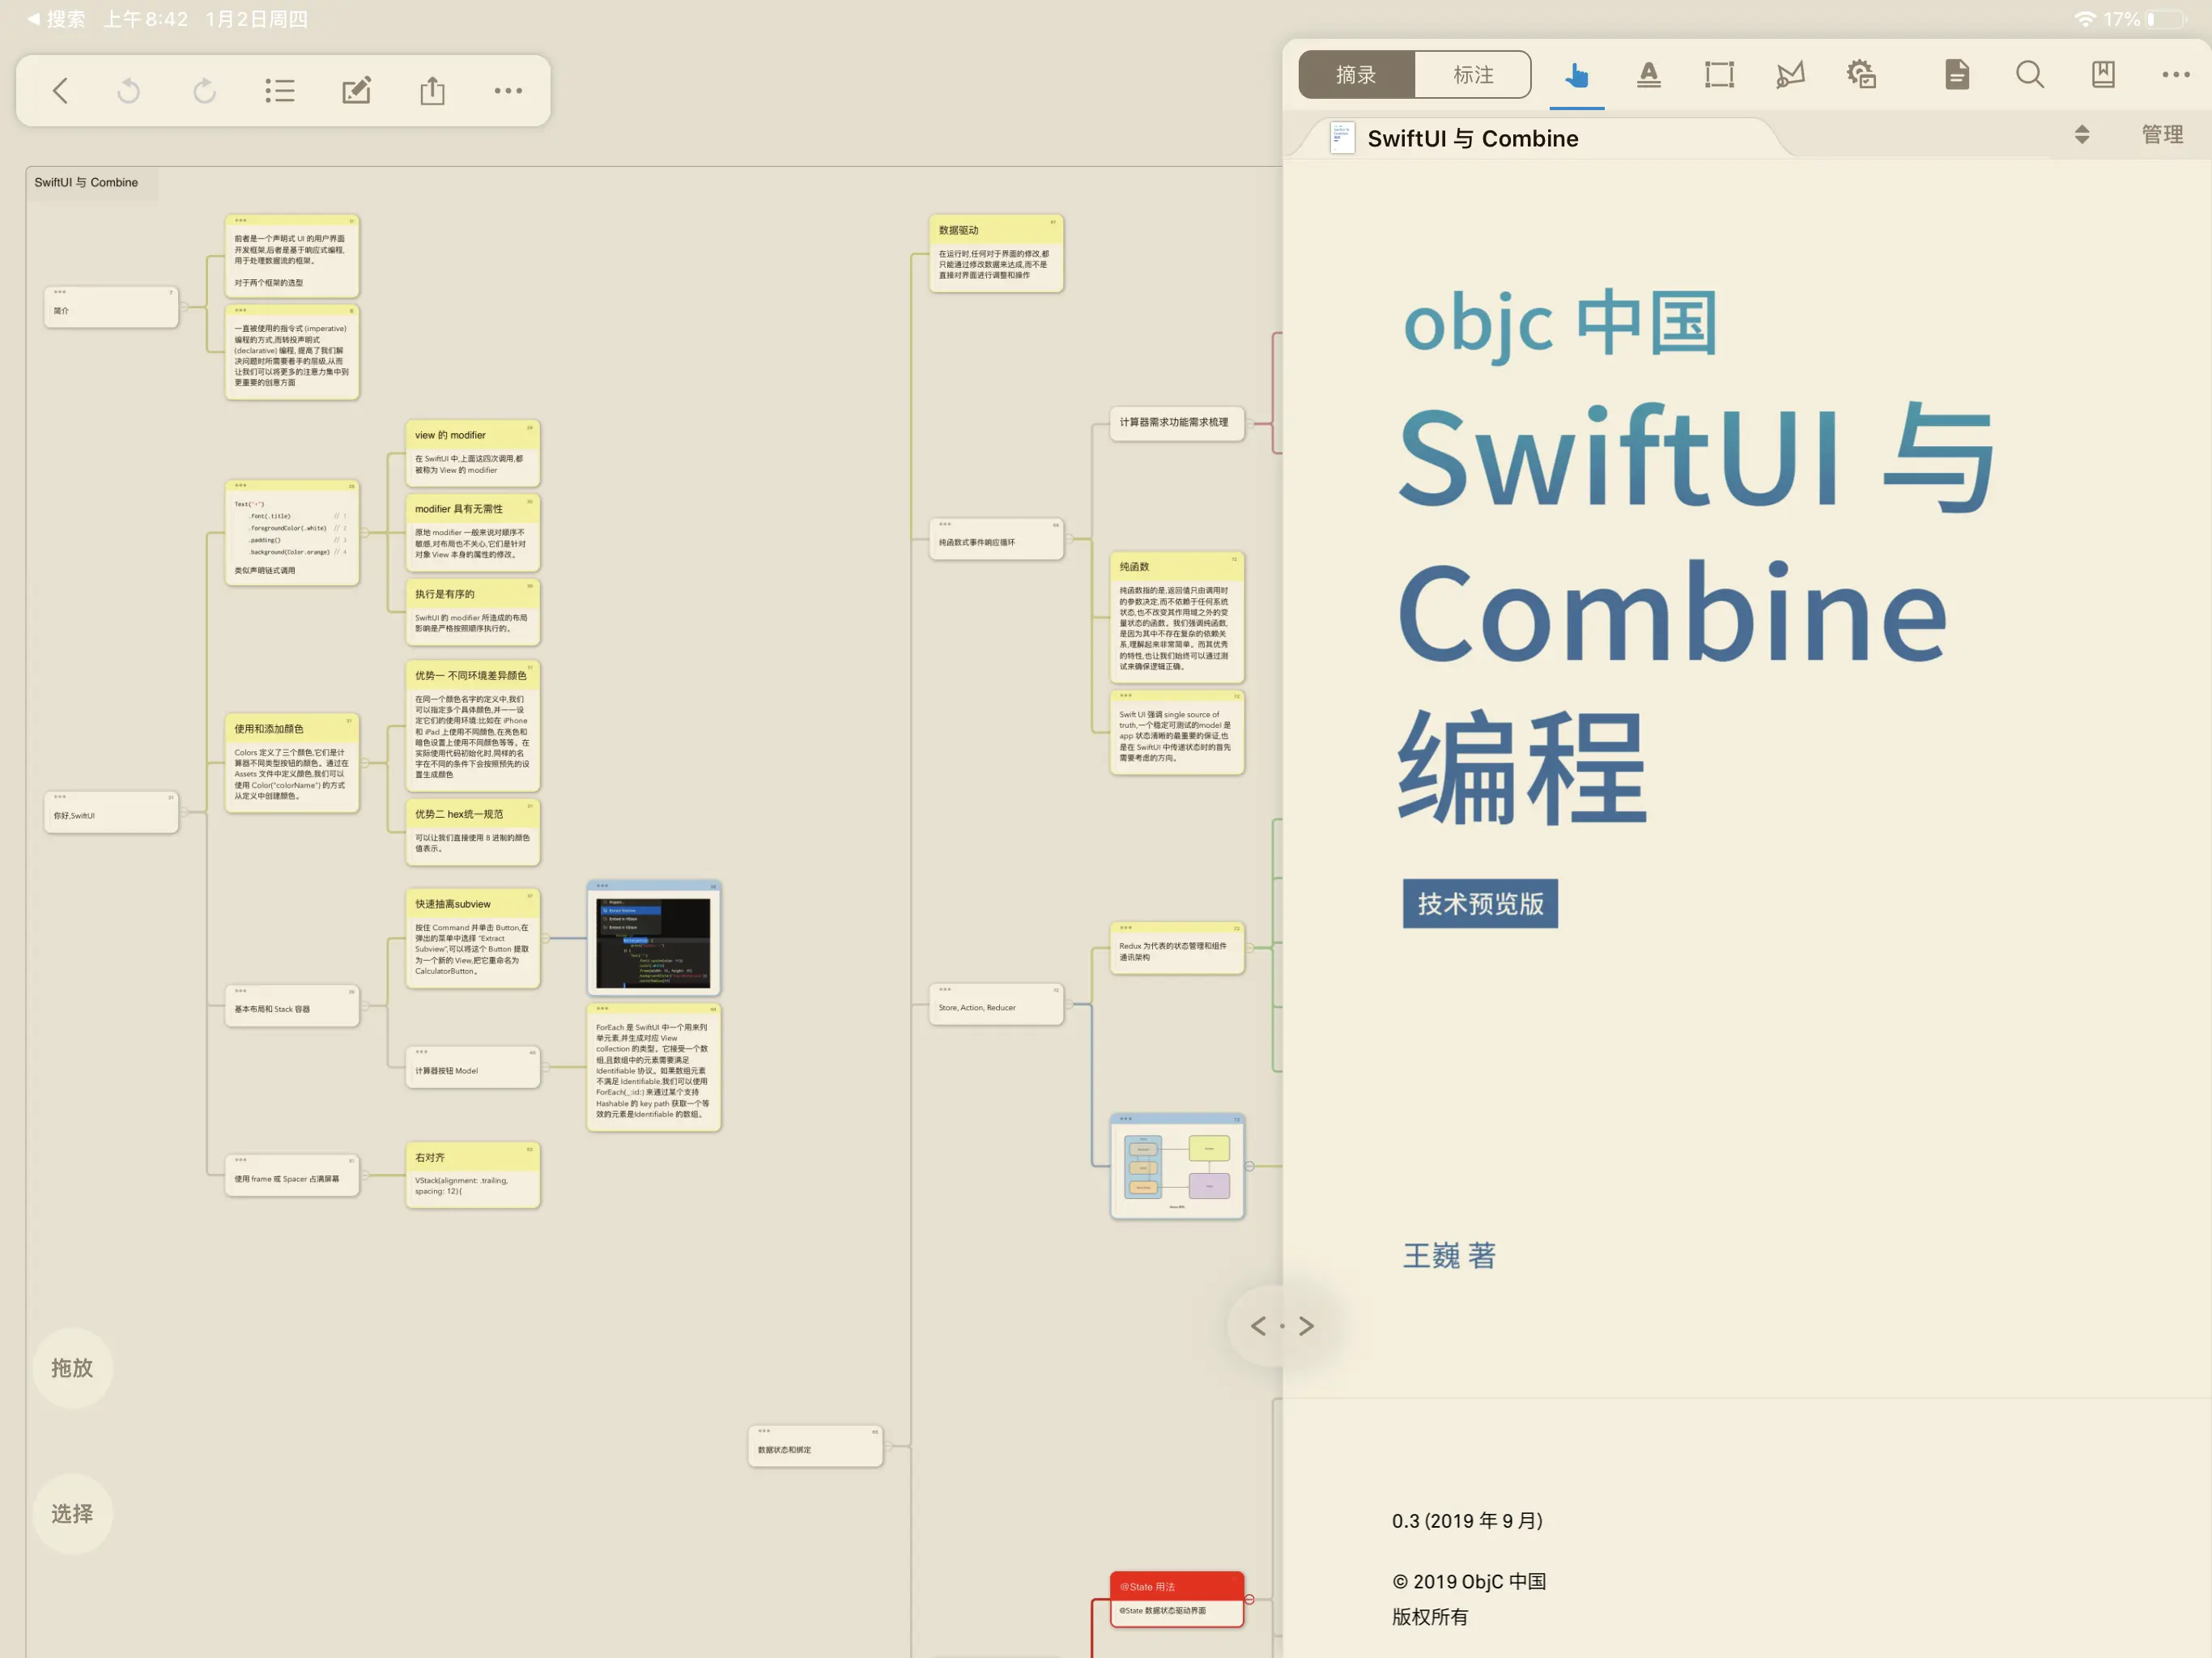The height and width of the screenshot is (1658, 2212).
Task: Open the outline list view icon
Action: click(x=280, y=91)
